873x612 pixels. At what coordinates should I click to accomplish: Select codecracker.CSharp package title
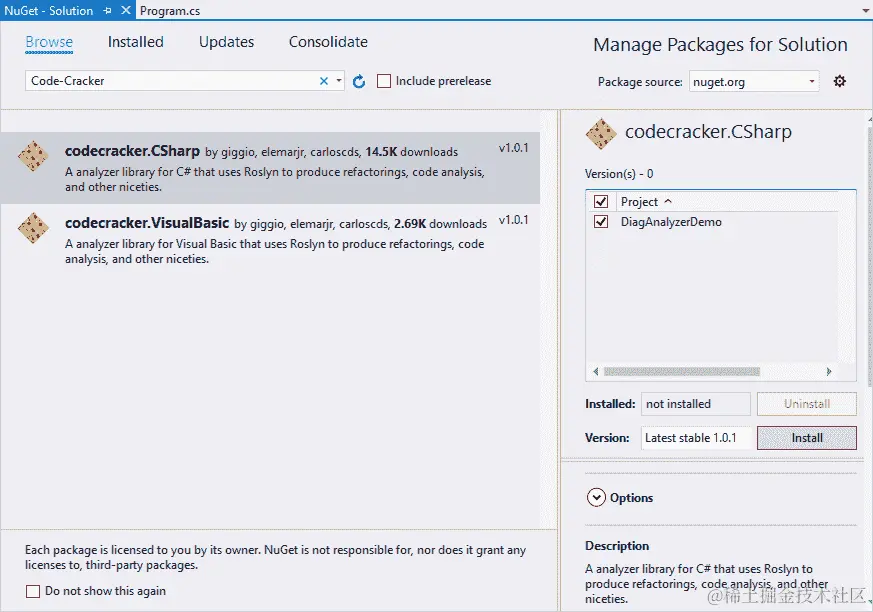(x=132, y=151)
